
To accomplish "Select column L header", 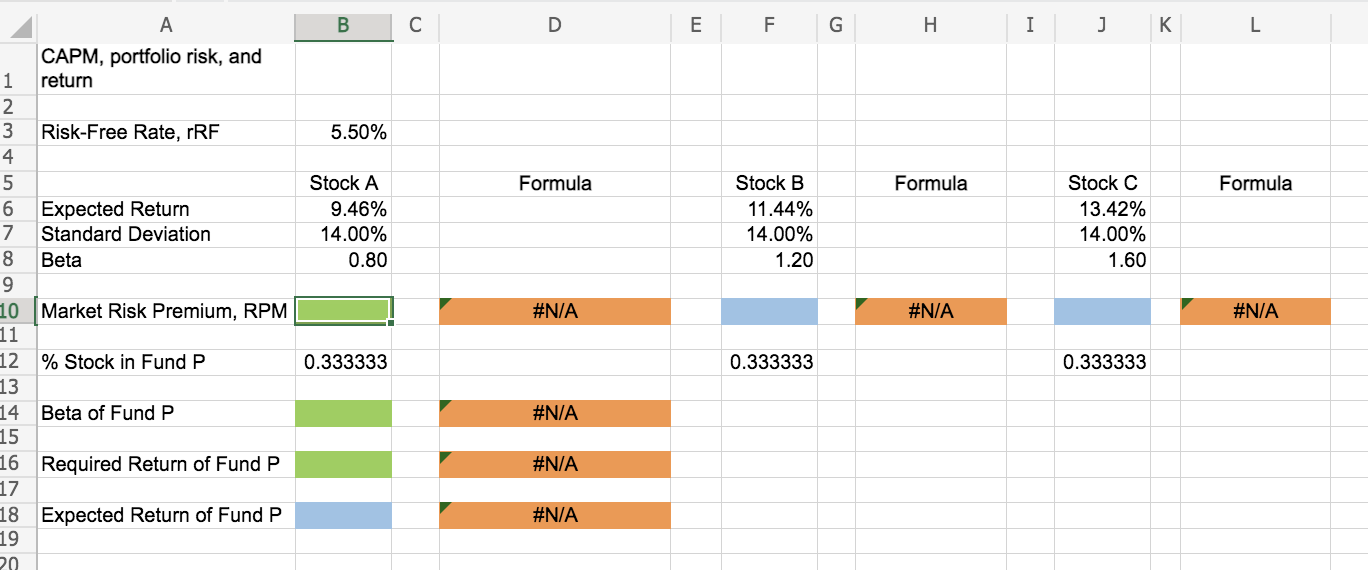I will pos(1255,26).
